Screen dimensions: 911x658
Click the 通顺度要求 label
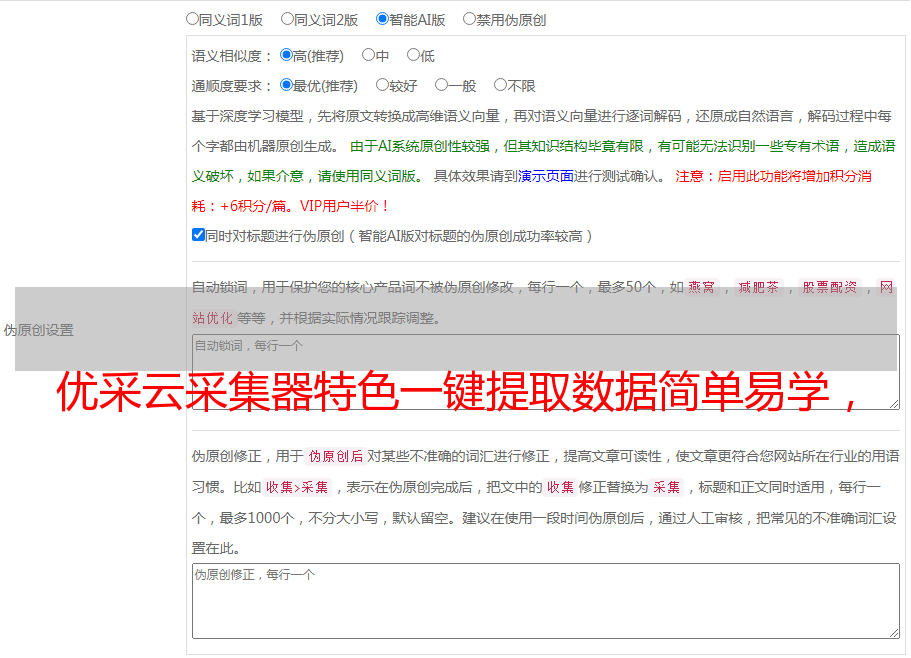(x=232, y=86)
